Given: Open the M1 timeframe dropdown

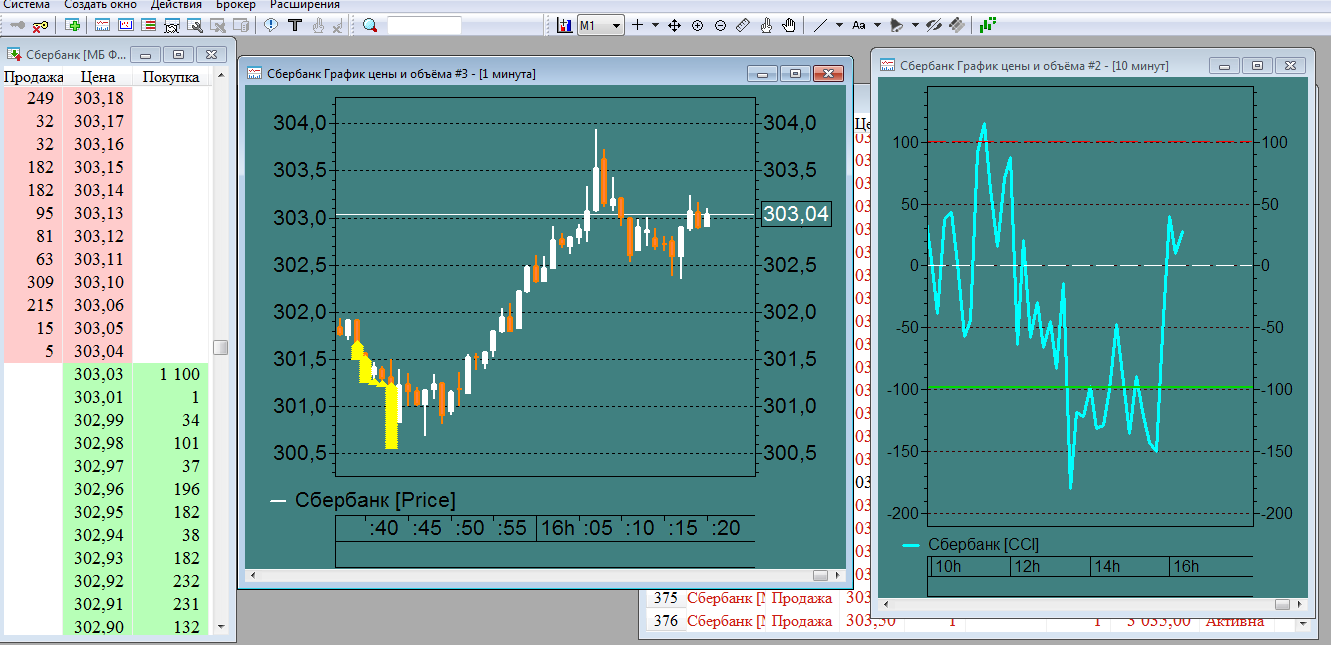Looking at the screenshot, I should 601,25.
